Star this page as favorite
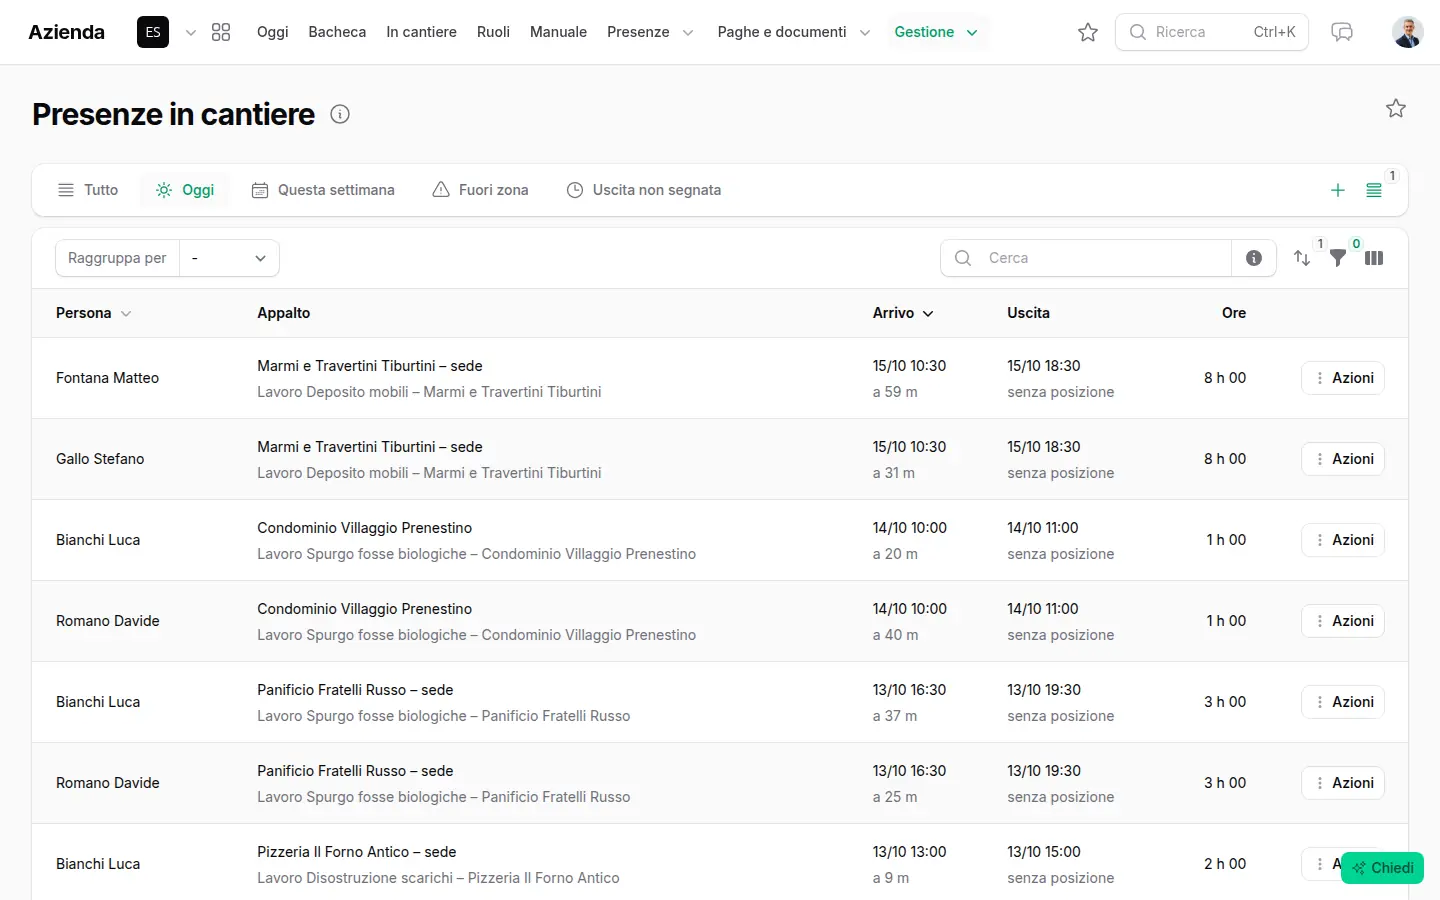 [x=1396, y=108]
